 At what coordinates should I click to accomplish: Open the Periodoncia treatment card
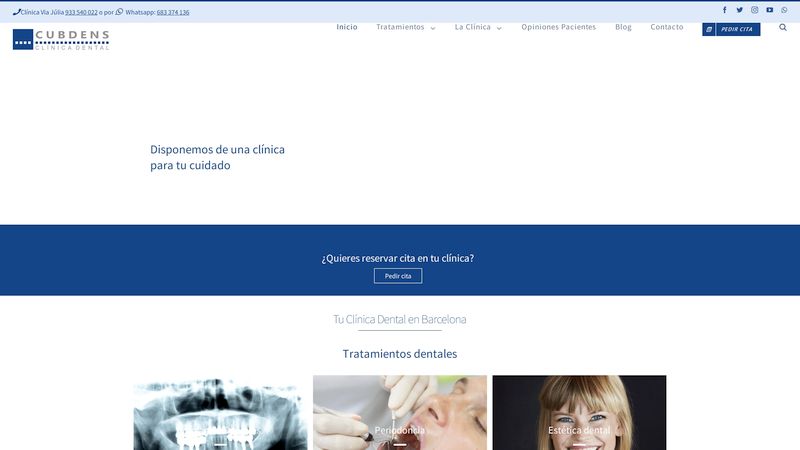coord(400,413)
